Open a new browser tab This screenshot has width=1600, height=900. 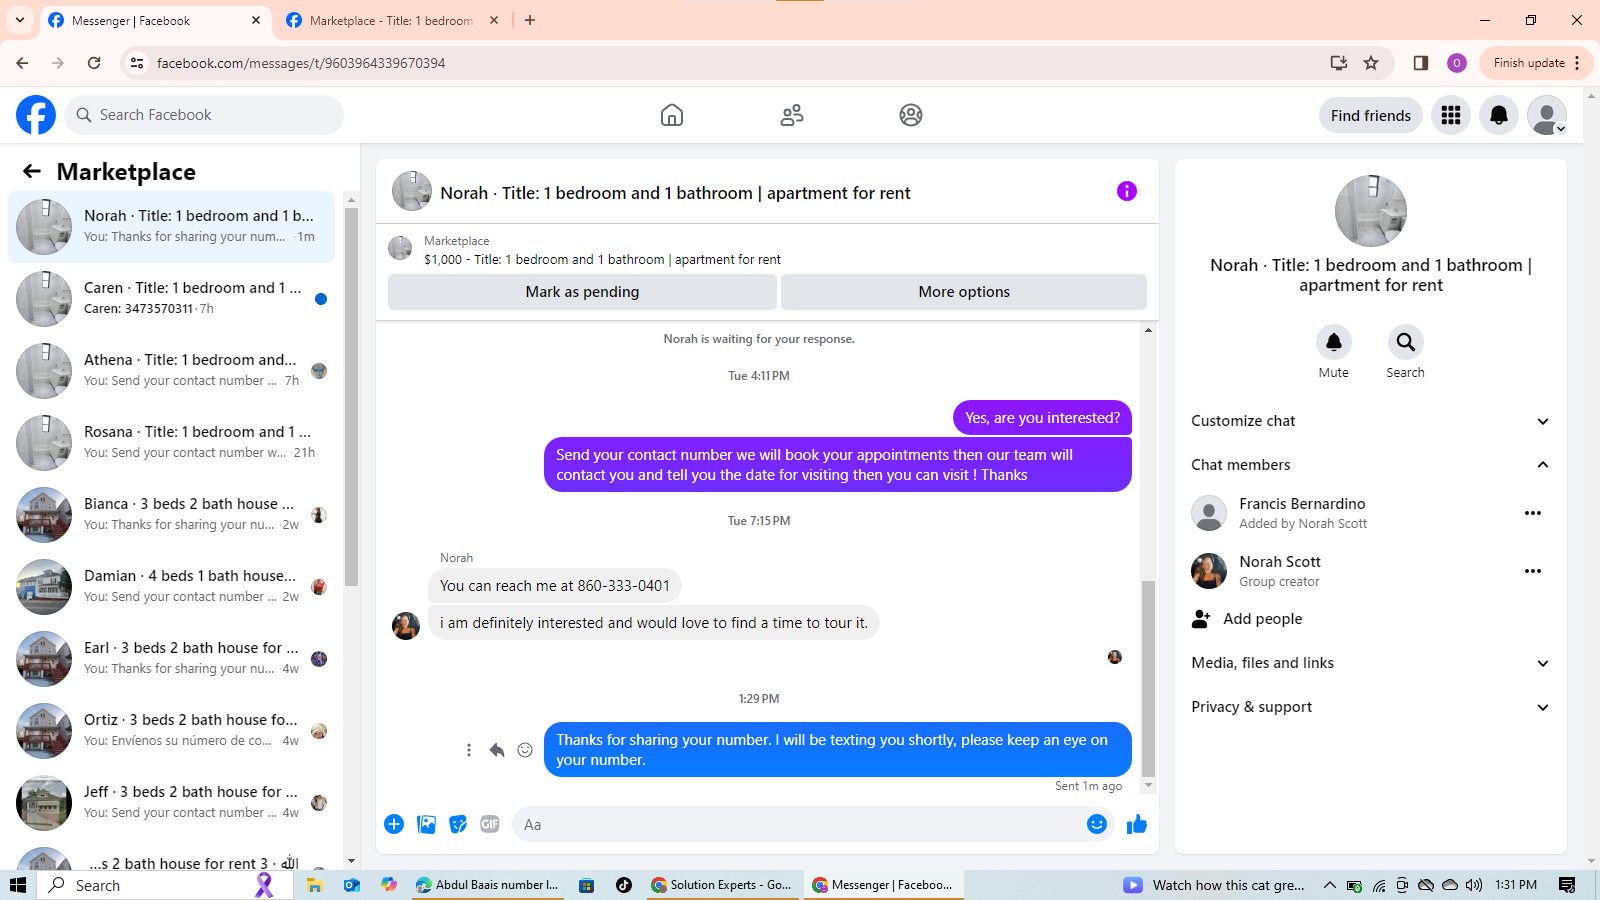pyautogui.click(x=530, y=20)
